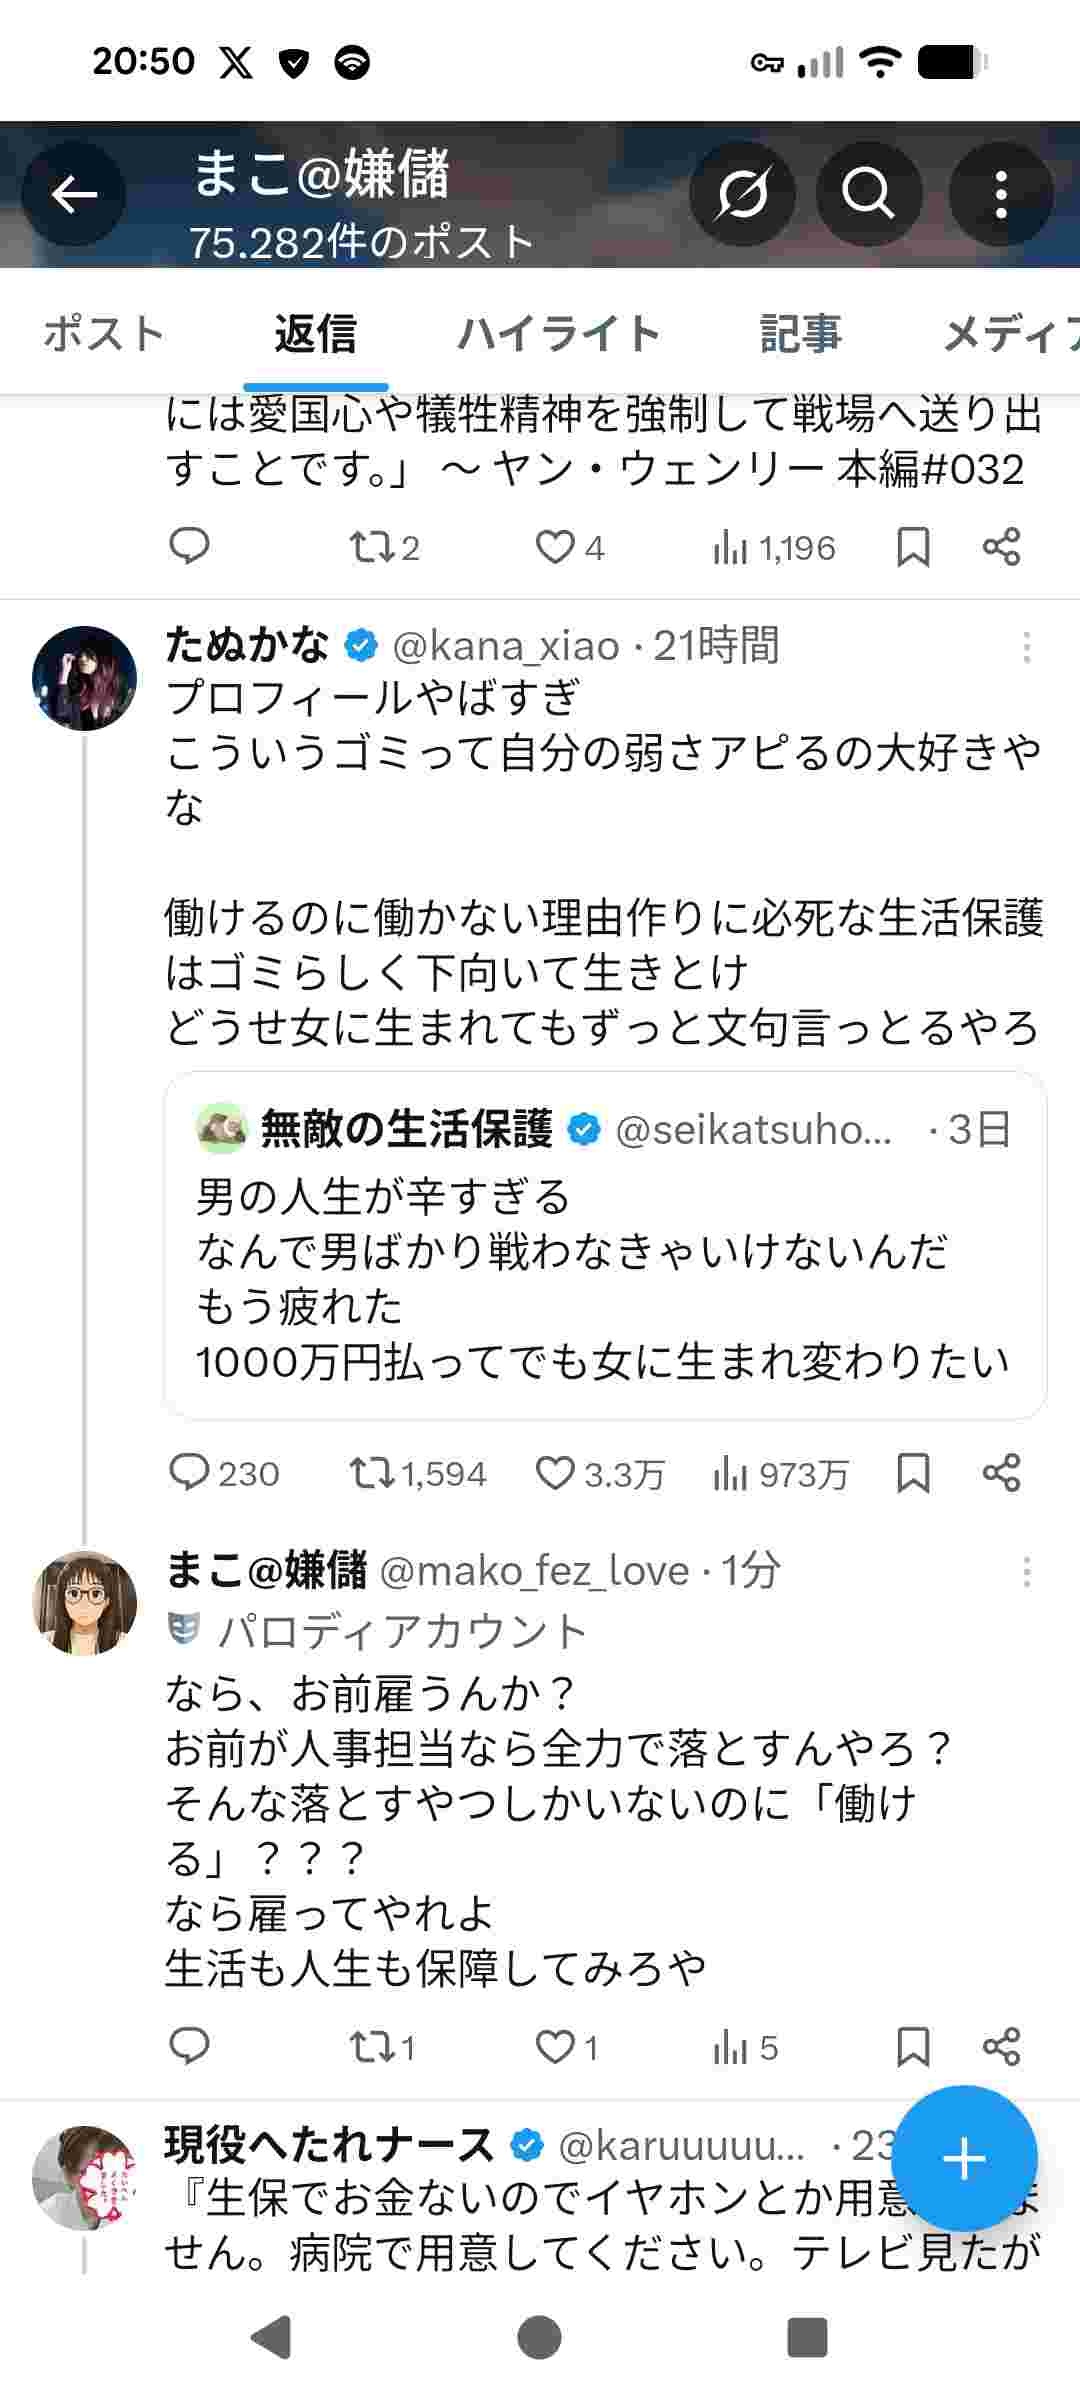The image size is (1080, 2400).
Task: Open more options on まこ@嫌儲 reply
Action: coord(1026,1573)
